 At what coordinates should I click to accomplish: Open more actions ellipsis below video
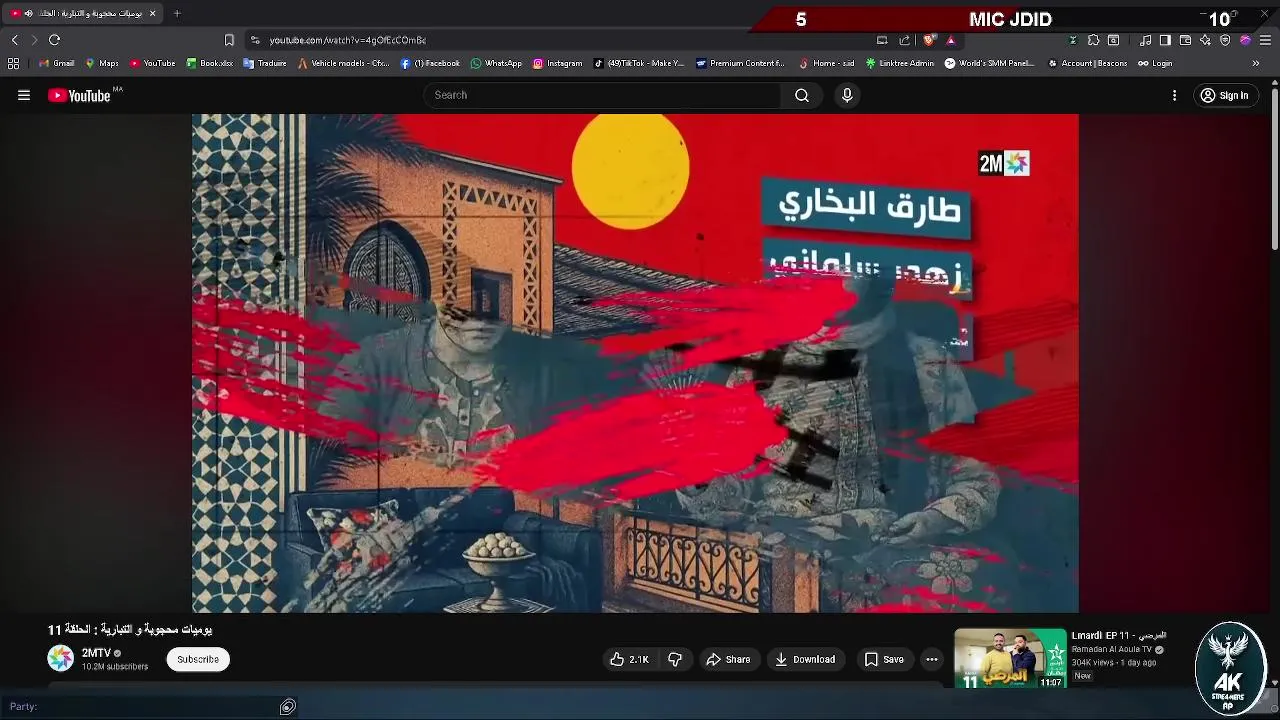point(932,659)
